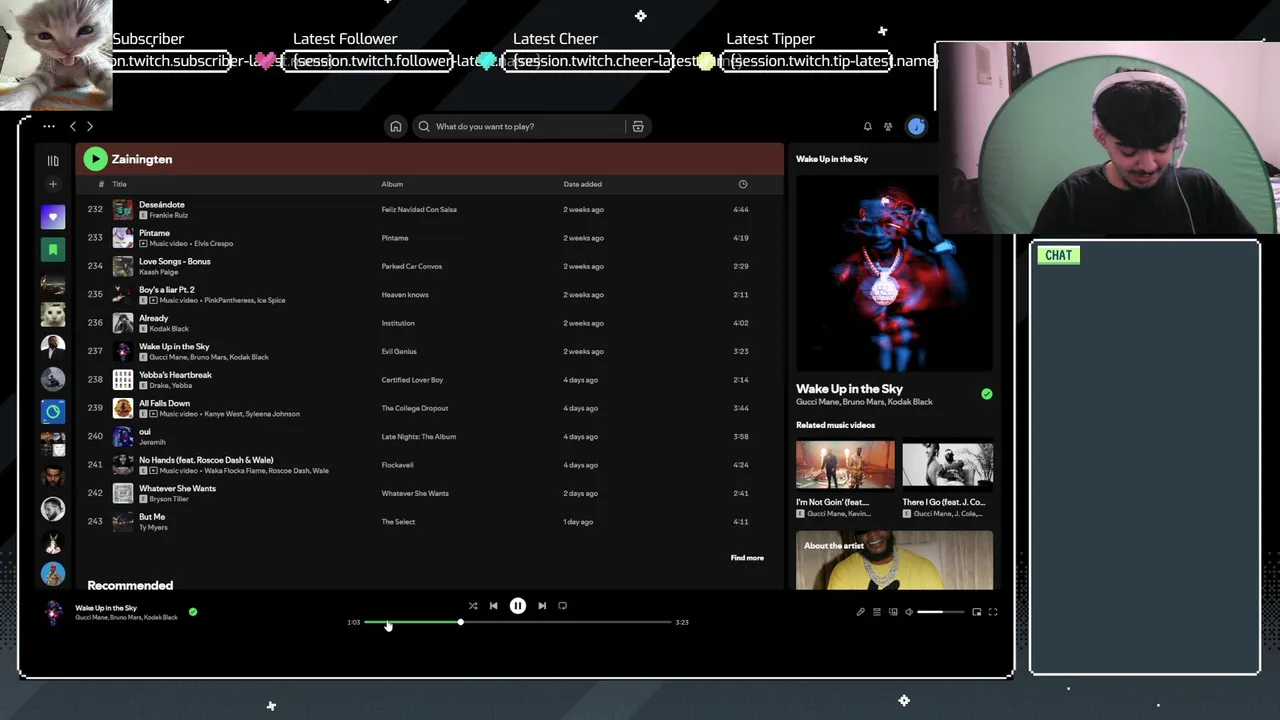
Task: Open album Evil Genius link
Action: pyautogui.click(x=399, y=351)
